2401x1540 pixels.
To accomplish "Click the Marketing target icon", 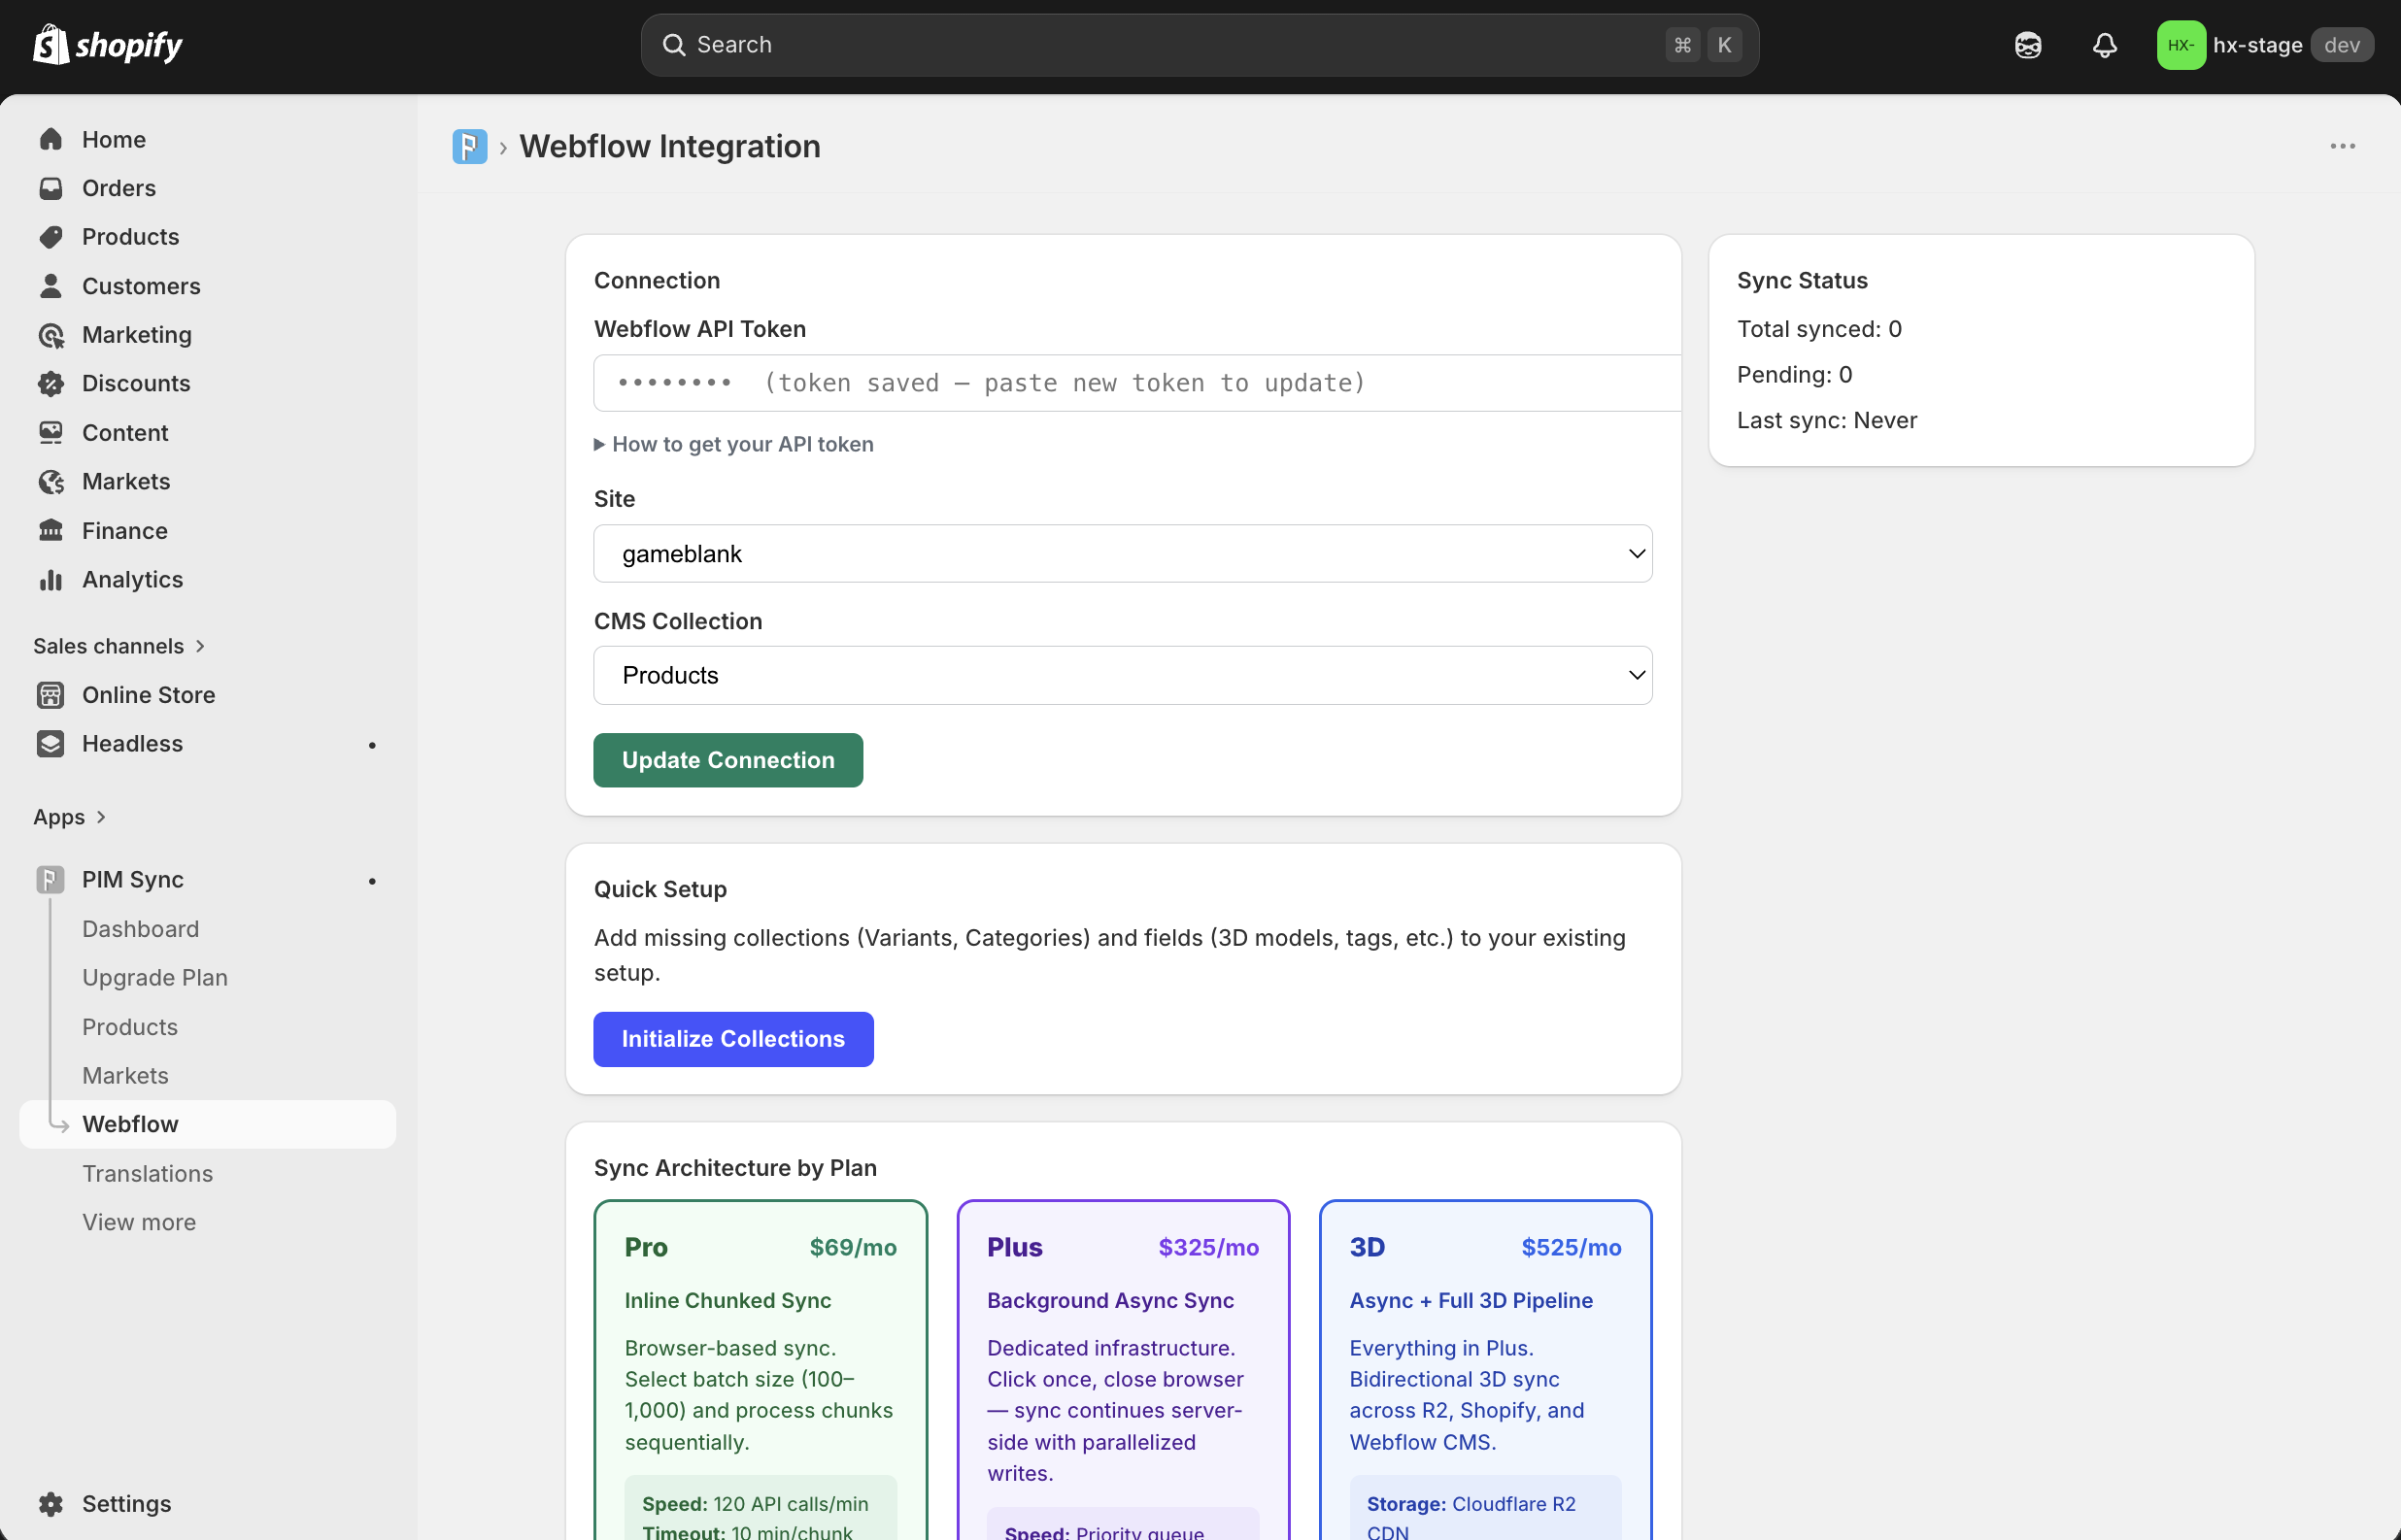I will [51, 335].
